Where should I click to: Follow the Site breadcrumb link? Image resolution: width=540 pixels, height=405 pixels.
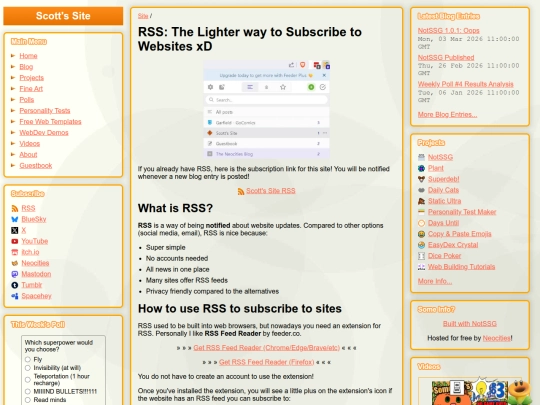(x=143, y=16)
